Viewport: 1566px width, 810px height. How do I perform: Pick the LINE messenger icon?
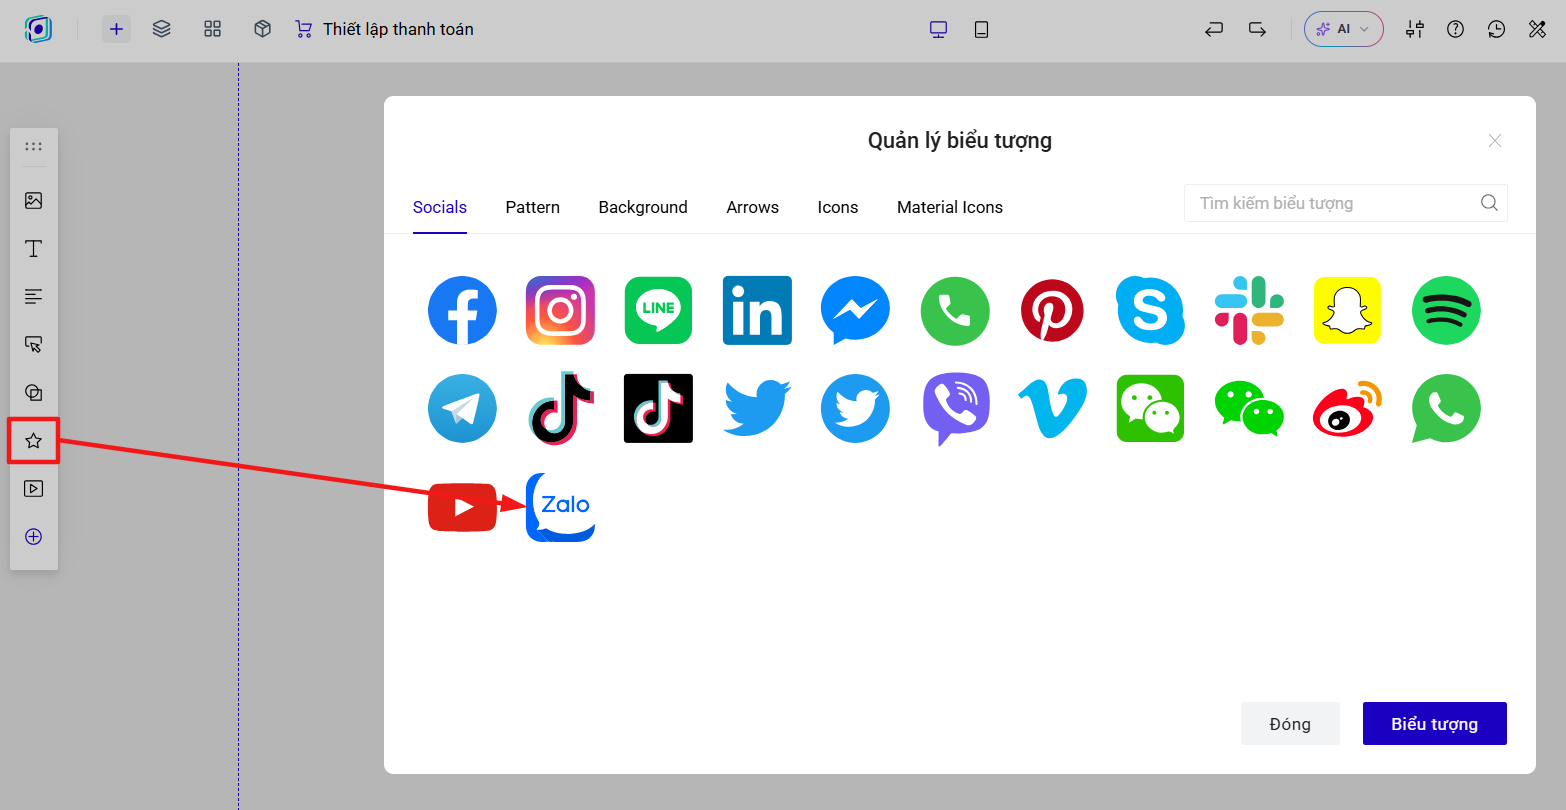[x=658, y=310]
